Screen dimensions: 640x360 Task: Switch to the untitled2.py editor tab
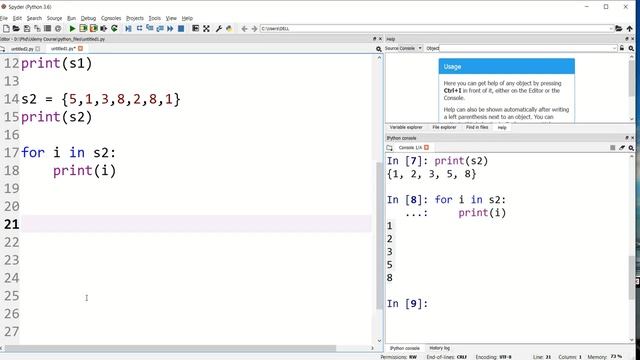[22, 49]
